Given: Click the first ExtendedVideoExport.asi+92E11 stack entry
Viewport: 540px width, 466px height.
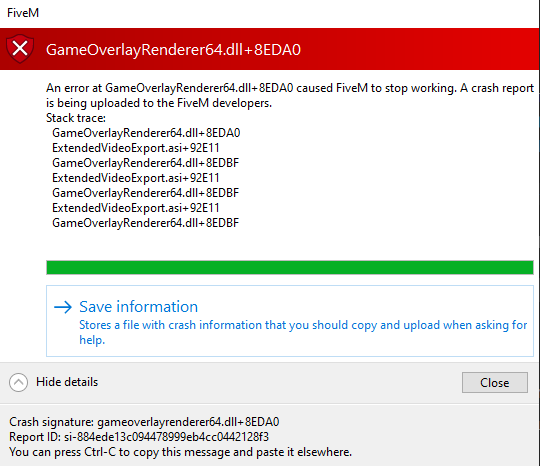Looking at the screenshot, I should (x=136, y=148).
